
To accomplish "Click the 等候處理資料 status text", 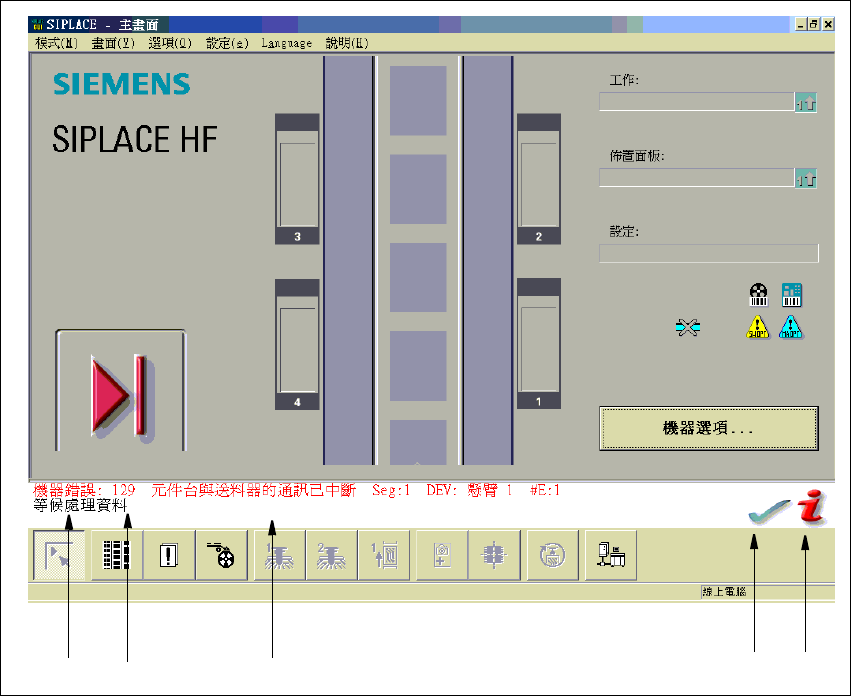I will click(80, 505).
